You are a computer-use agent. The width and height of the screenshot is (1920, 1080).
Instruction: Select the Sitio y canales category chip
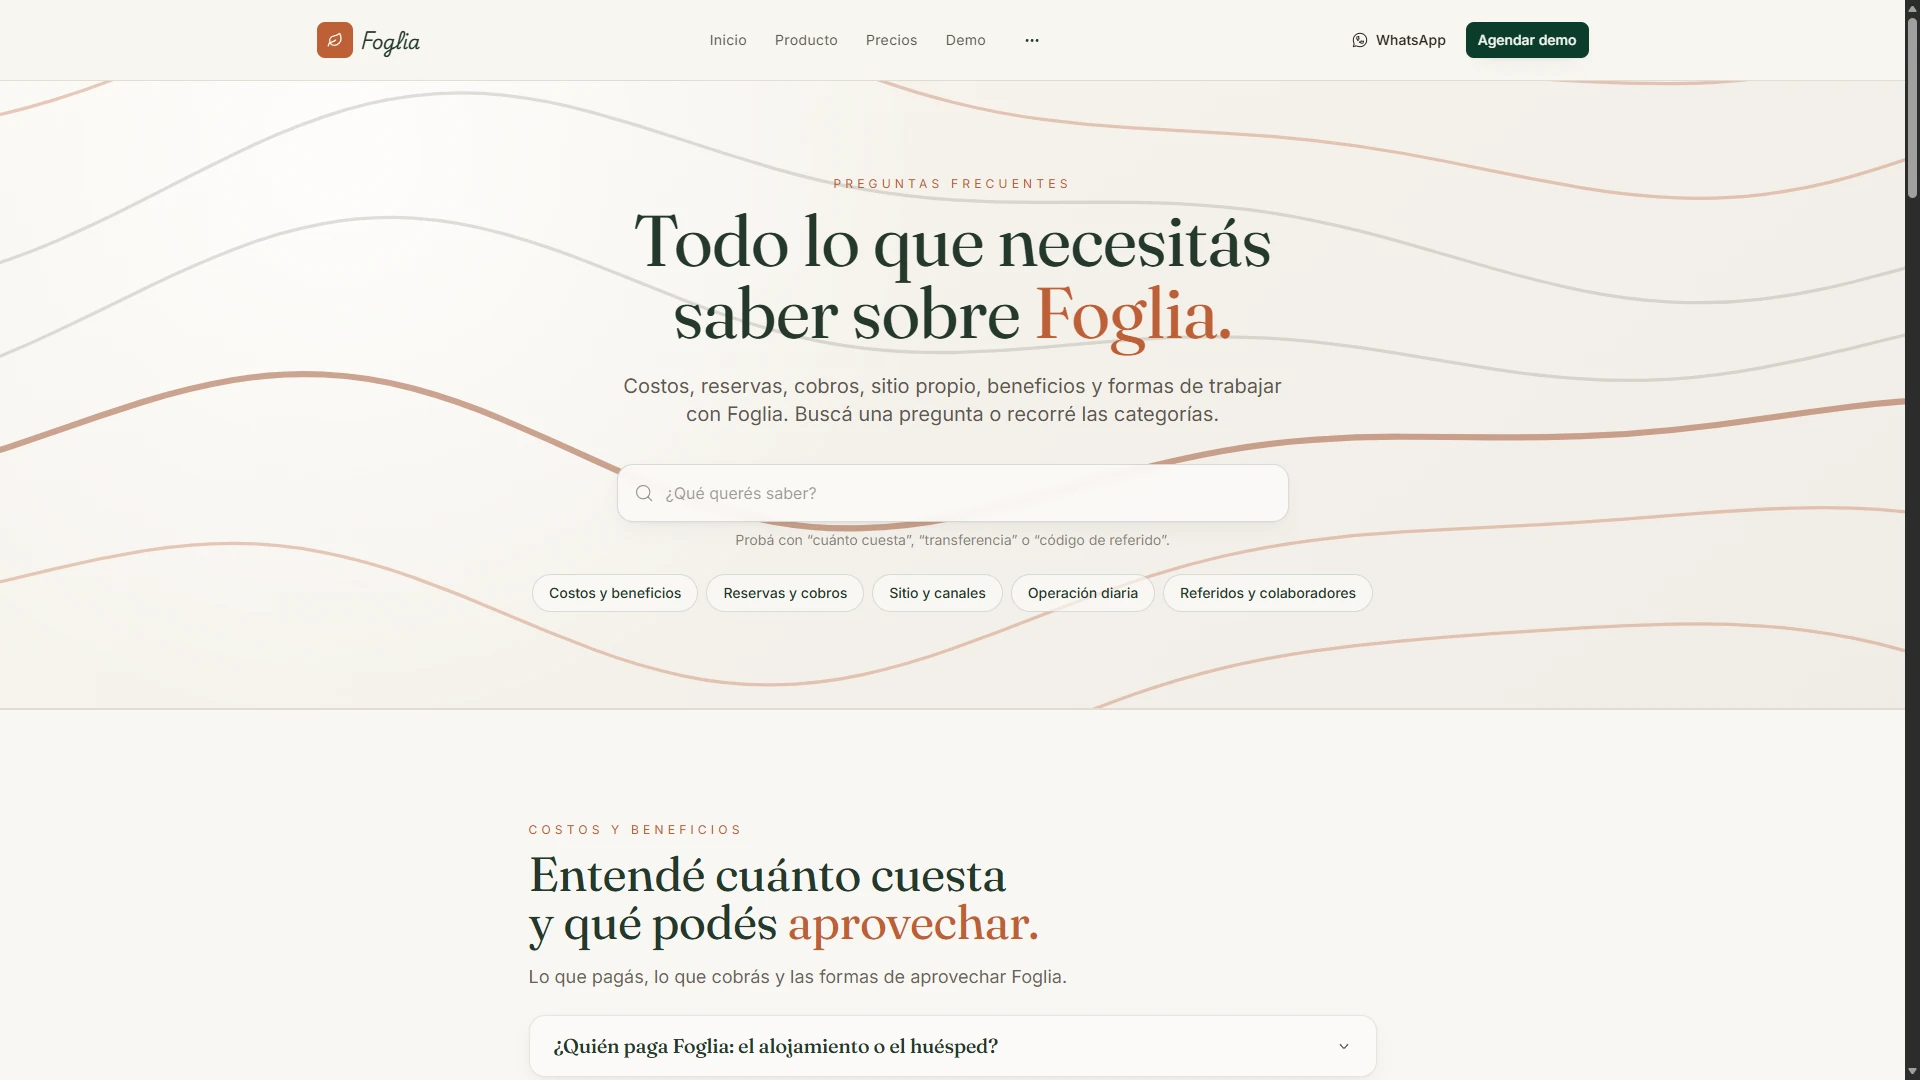(937, 593)
